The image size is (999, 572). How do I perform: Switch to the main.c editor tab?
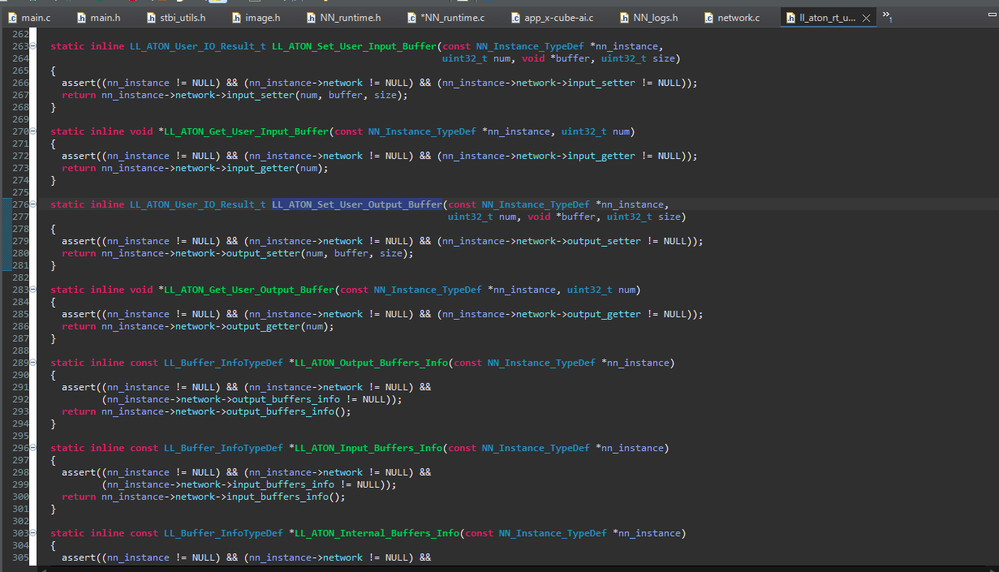[35, 18]
